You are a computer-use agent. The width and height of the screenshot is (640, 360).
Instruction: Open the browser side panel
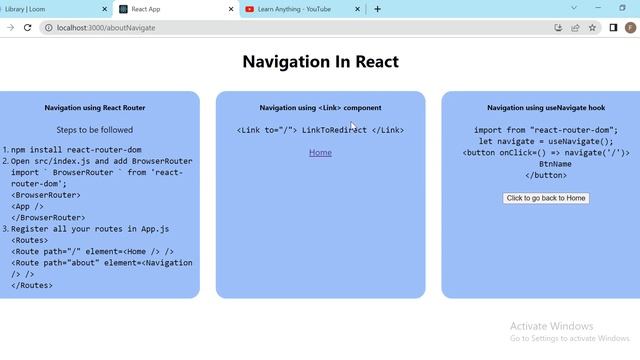pyautogui.click(x=613, y=28)
